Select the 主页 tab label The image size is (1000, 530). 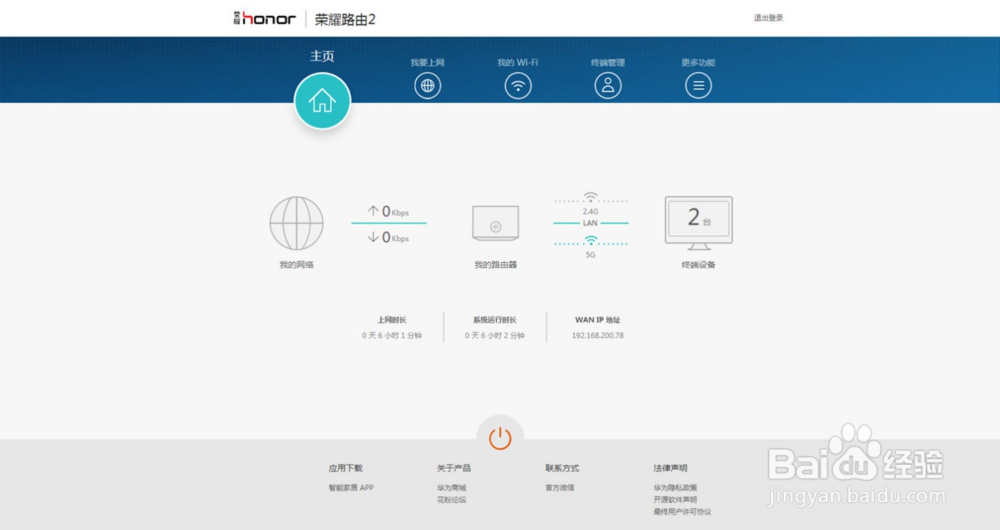322,56
